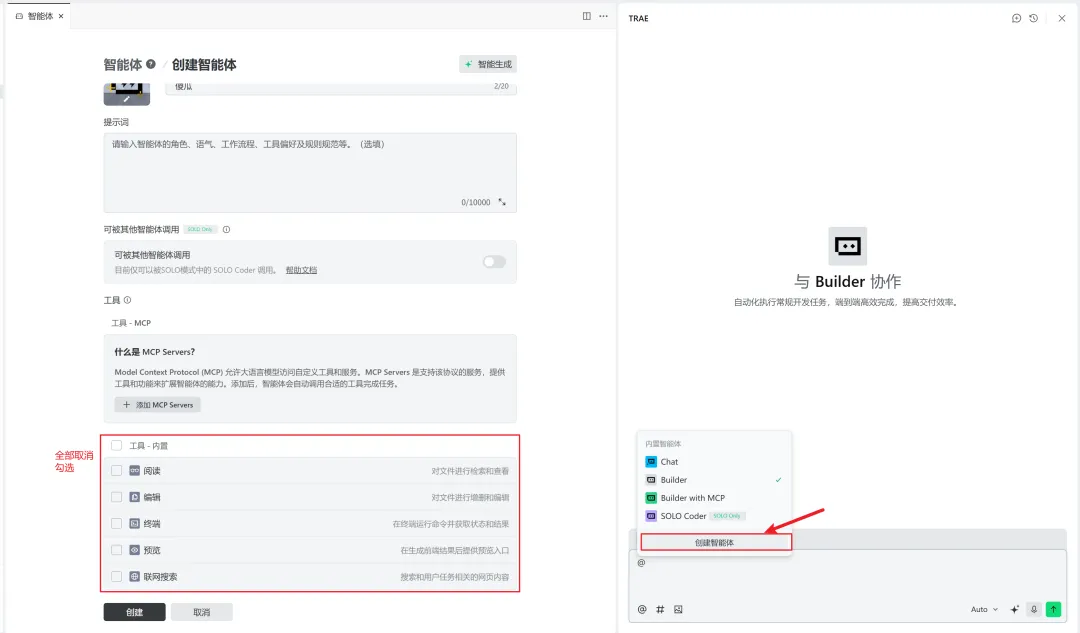Click the @ symbol in chat input
Viewport: 1080px width, 633px height.
(641, 563)
